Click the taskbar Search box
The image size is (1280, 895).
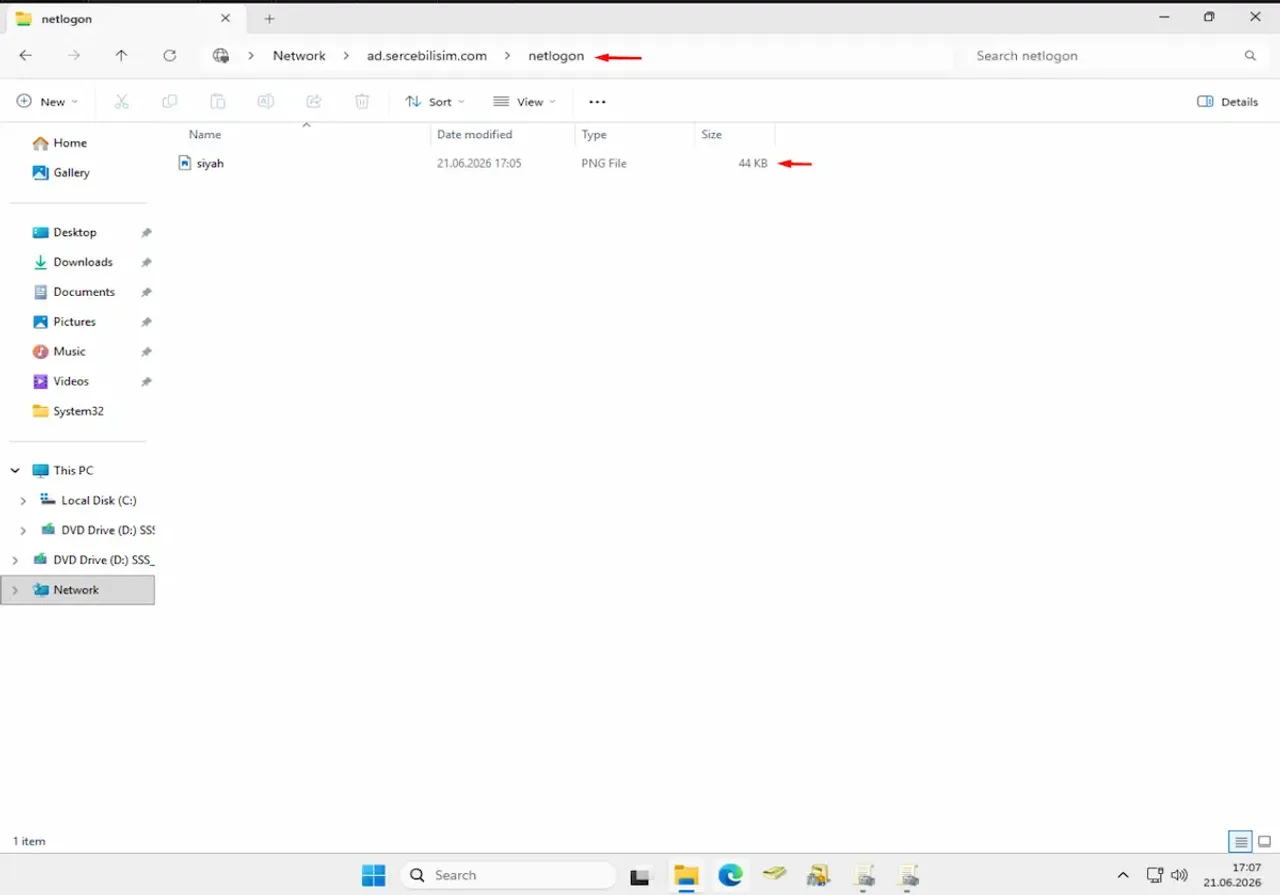point(508,875)
